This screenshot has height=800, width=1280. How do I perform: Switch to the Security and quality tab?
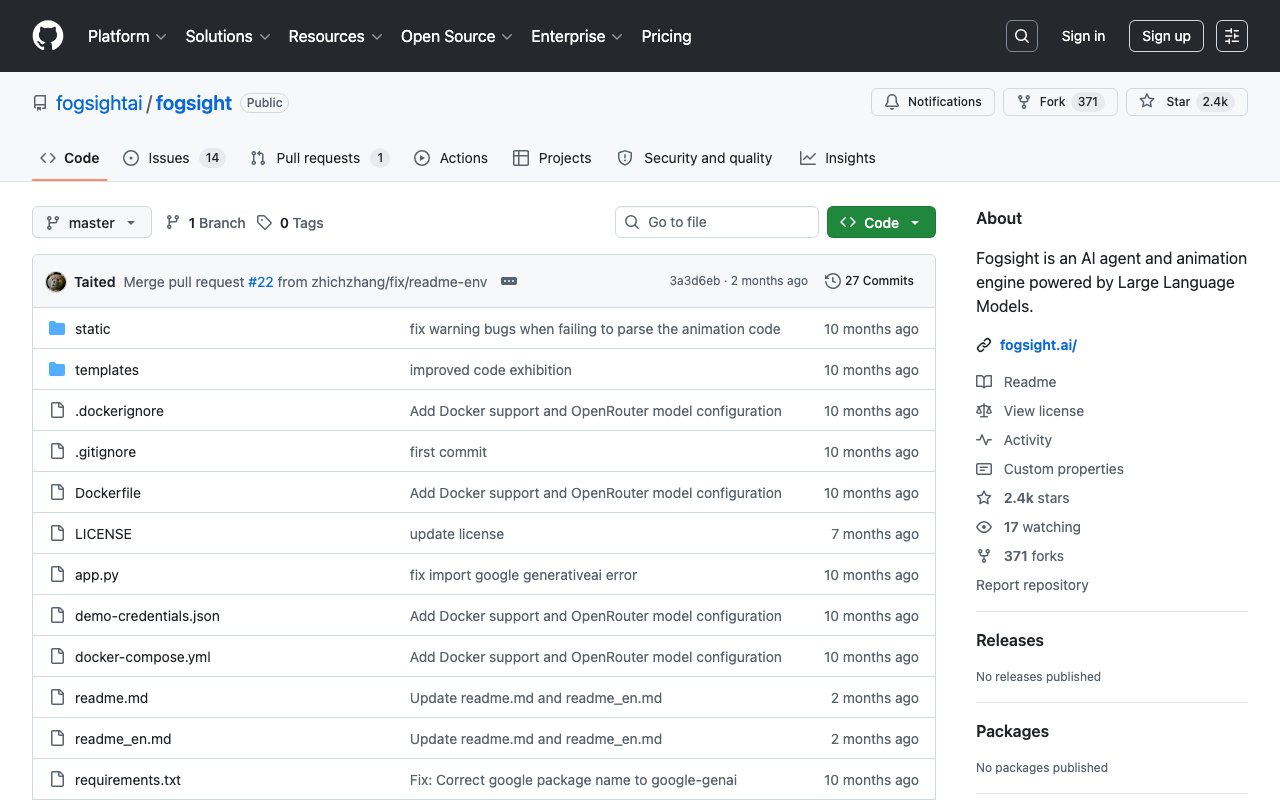tap(695, 158)
